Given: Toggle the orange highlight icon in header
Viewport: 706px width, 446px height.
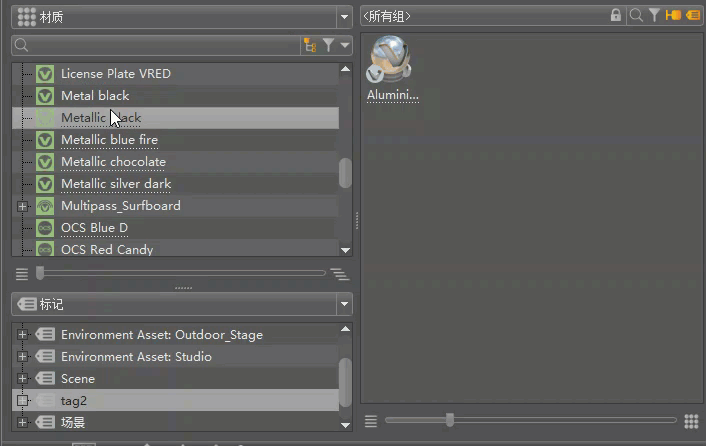Looking at the screenshot, I should pyautogui.click(x=674, y=15).
